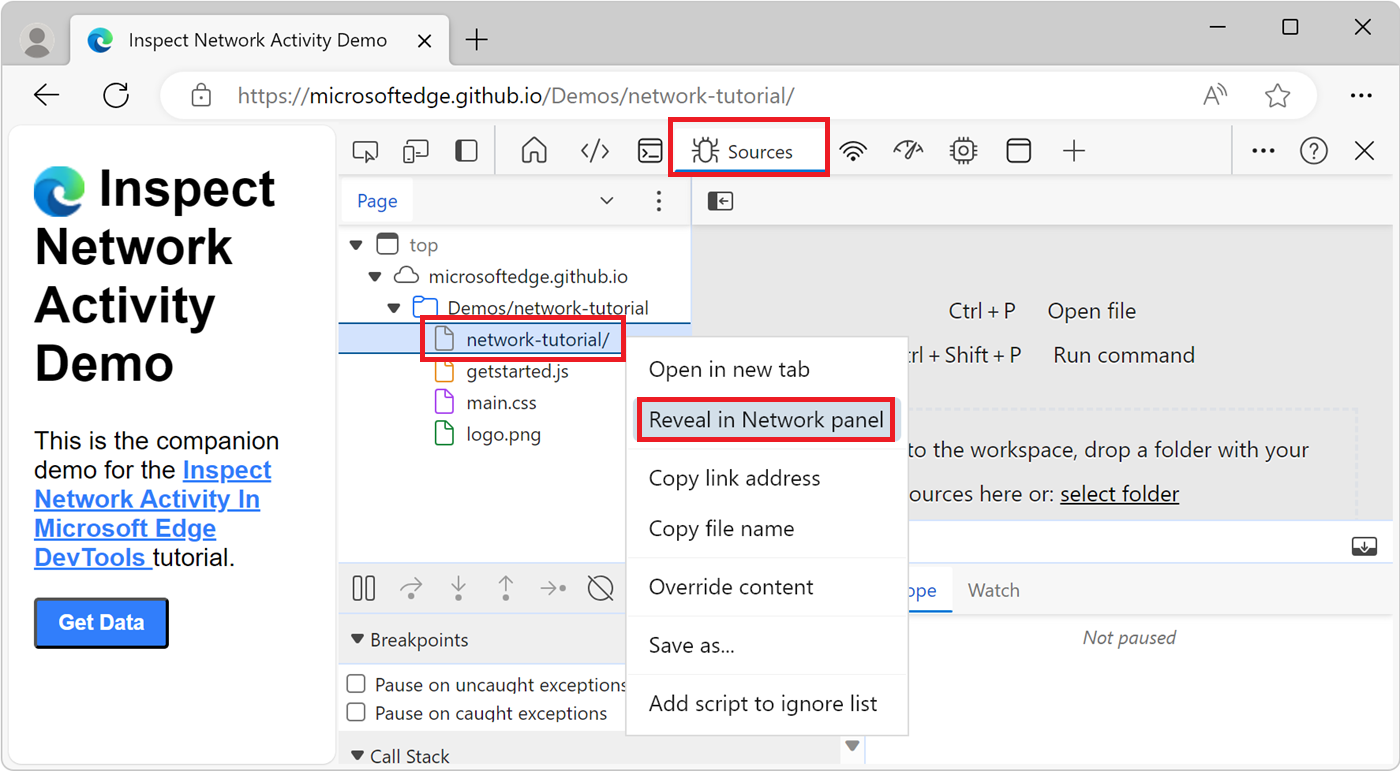Toggle device emulation mode
This screenshot has height=771, width=1400.
click(415, 150)
